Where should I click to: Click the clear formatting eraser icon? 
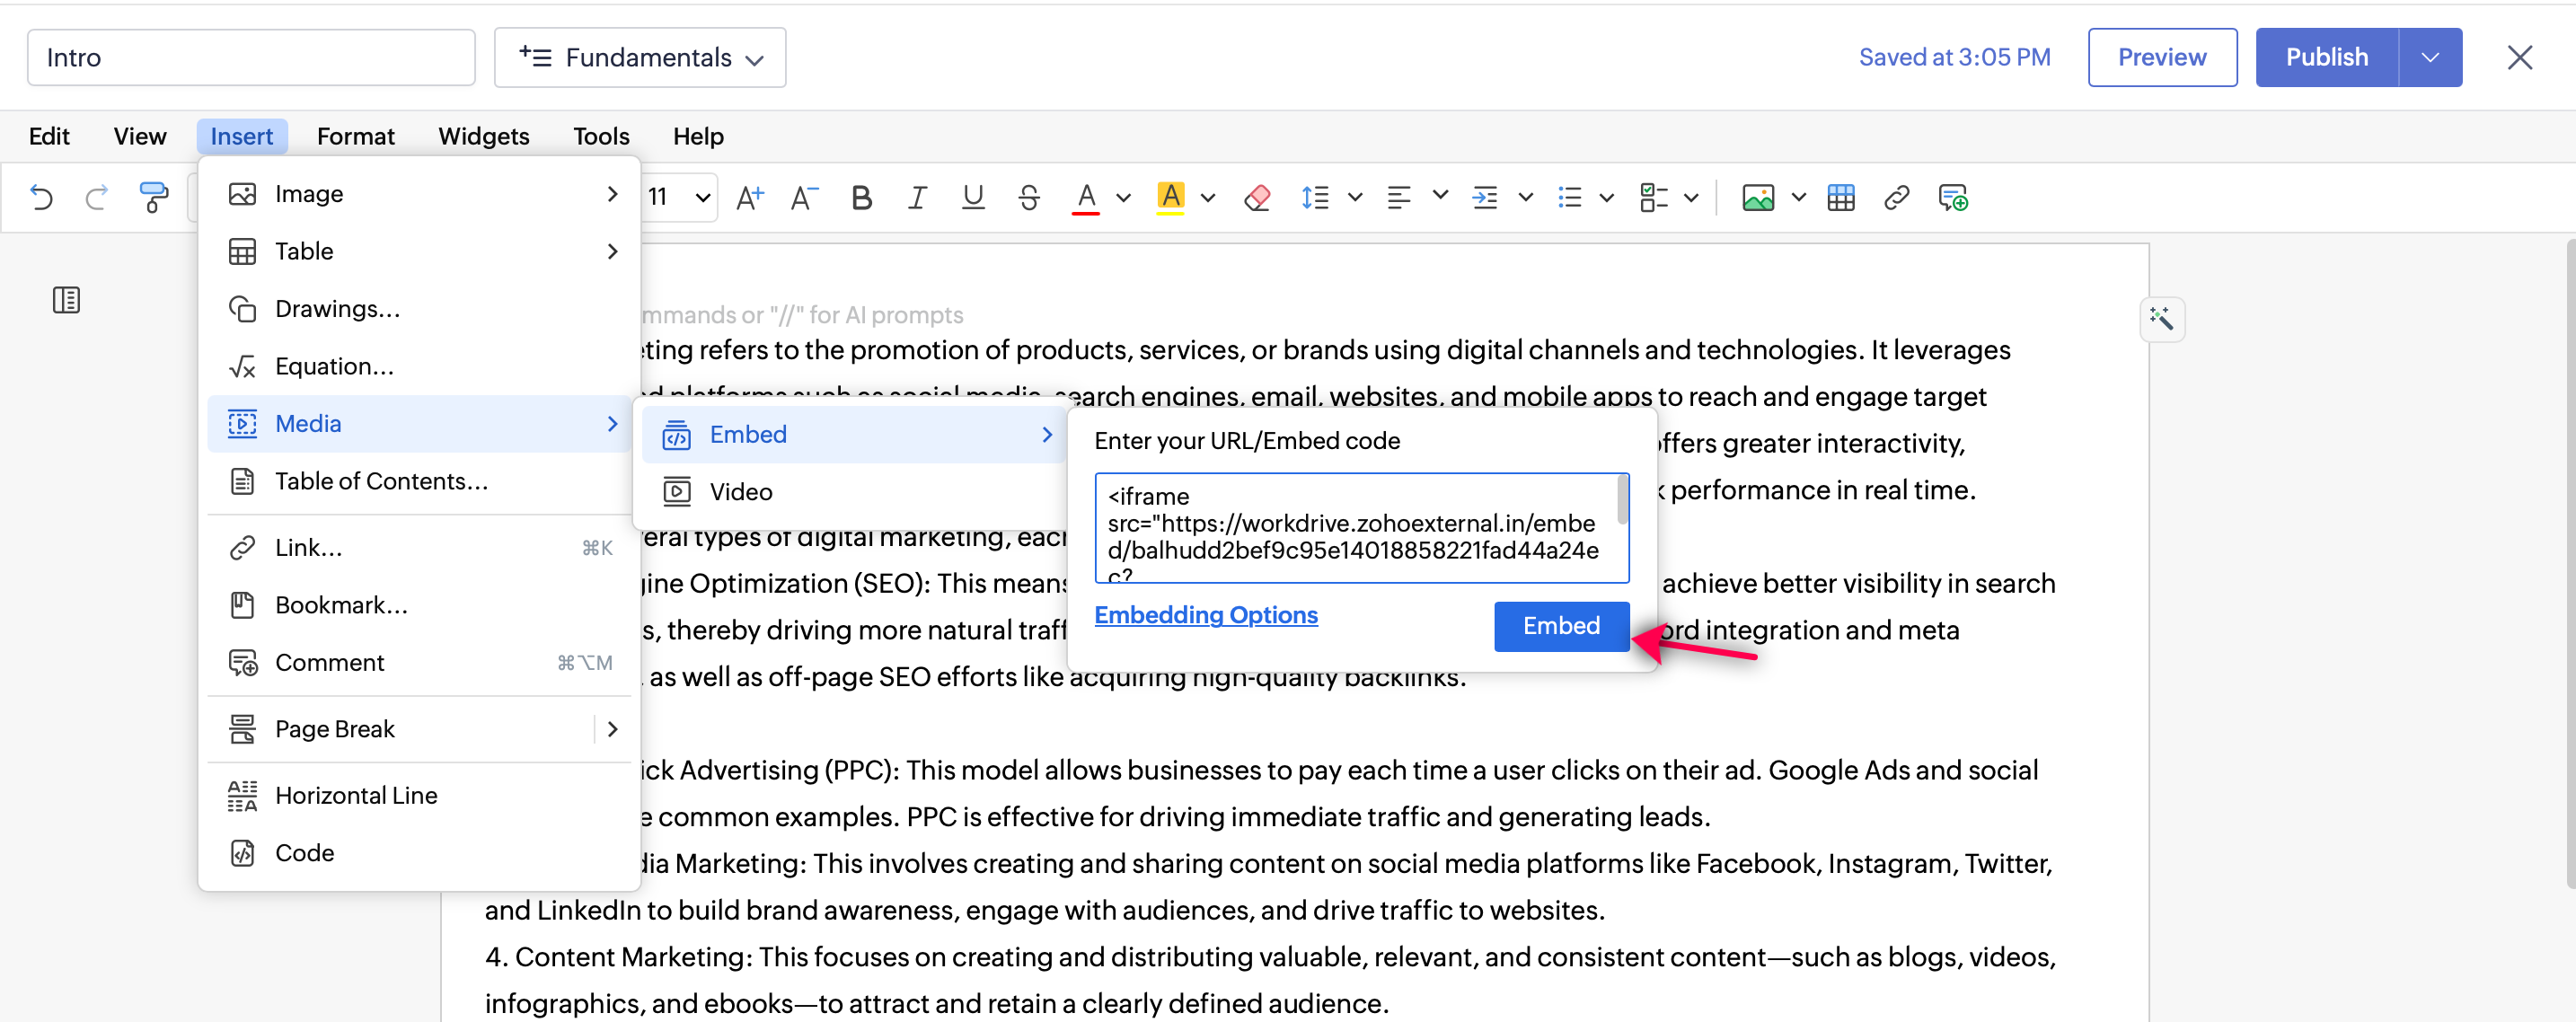click(x=1257, y=198)
